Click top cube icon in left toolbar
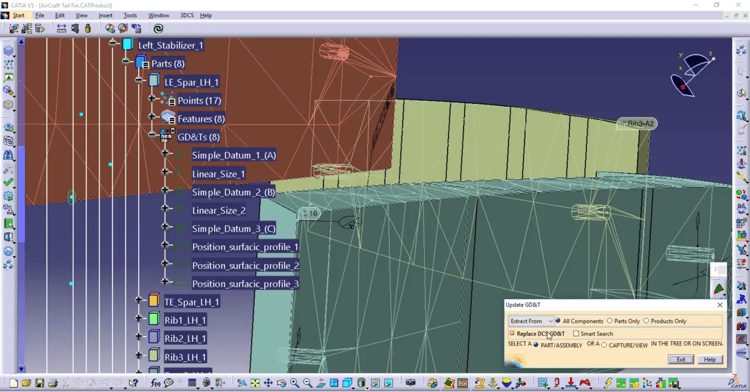This screenshot has width=750, height=392. 8,50
